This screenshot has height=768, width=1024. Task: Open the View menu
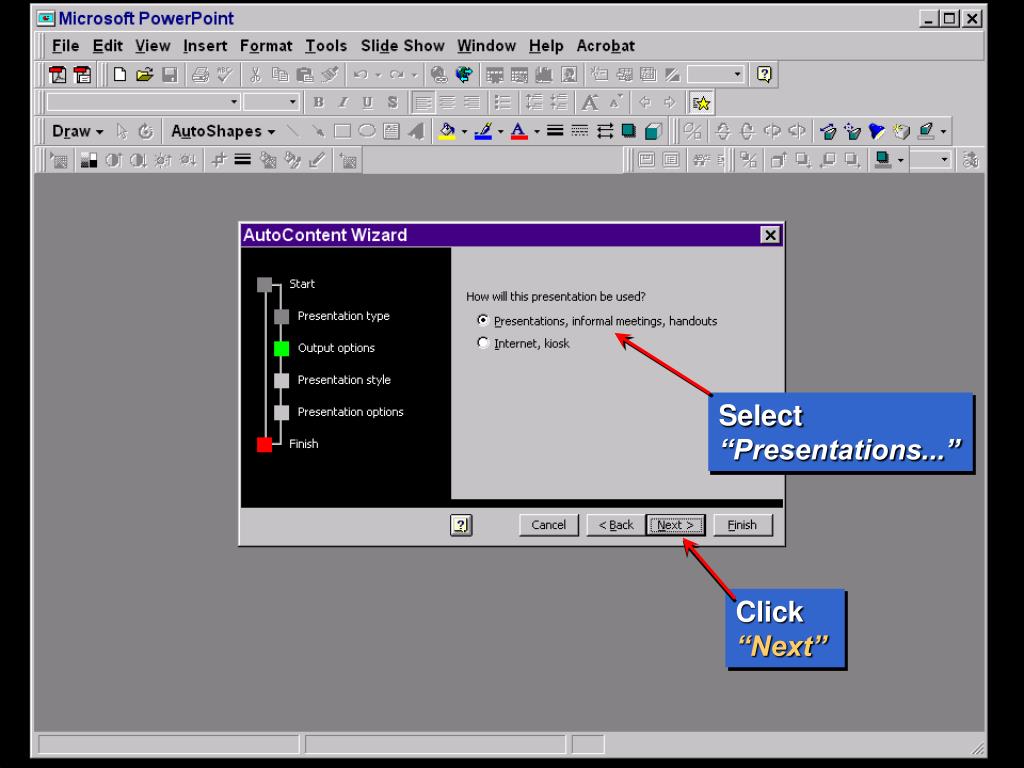tap(153, 46)
